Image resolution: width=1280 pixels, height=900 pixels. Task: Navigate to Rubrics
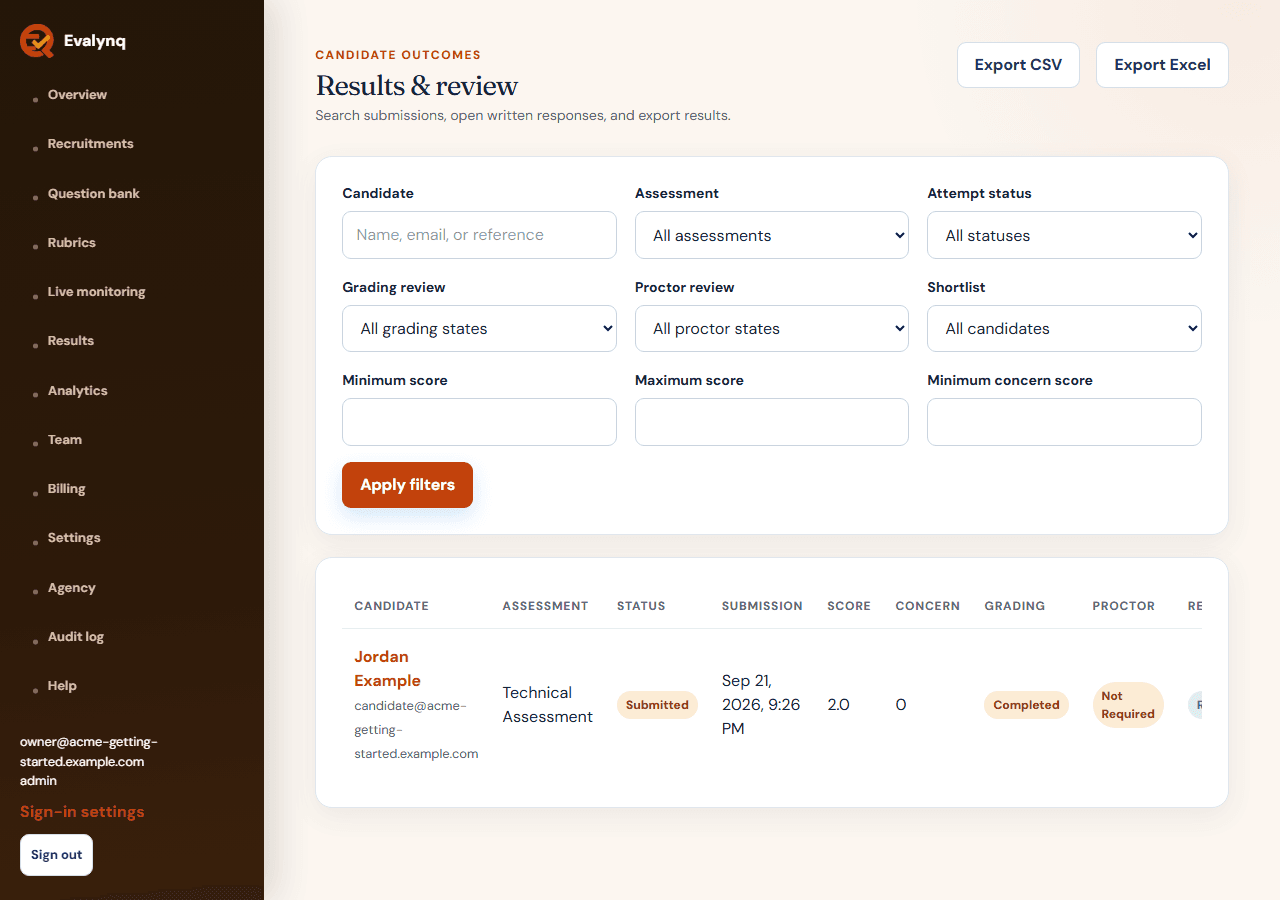[x=72, y=243]
